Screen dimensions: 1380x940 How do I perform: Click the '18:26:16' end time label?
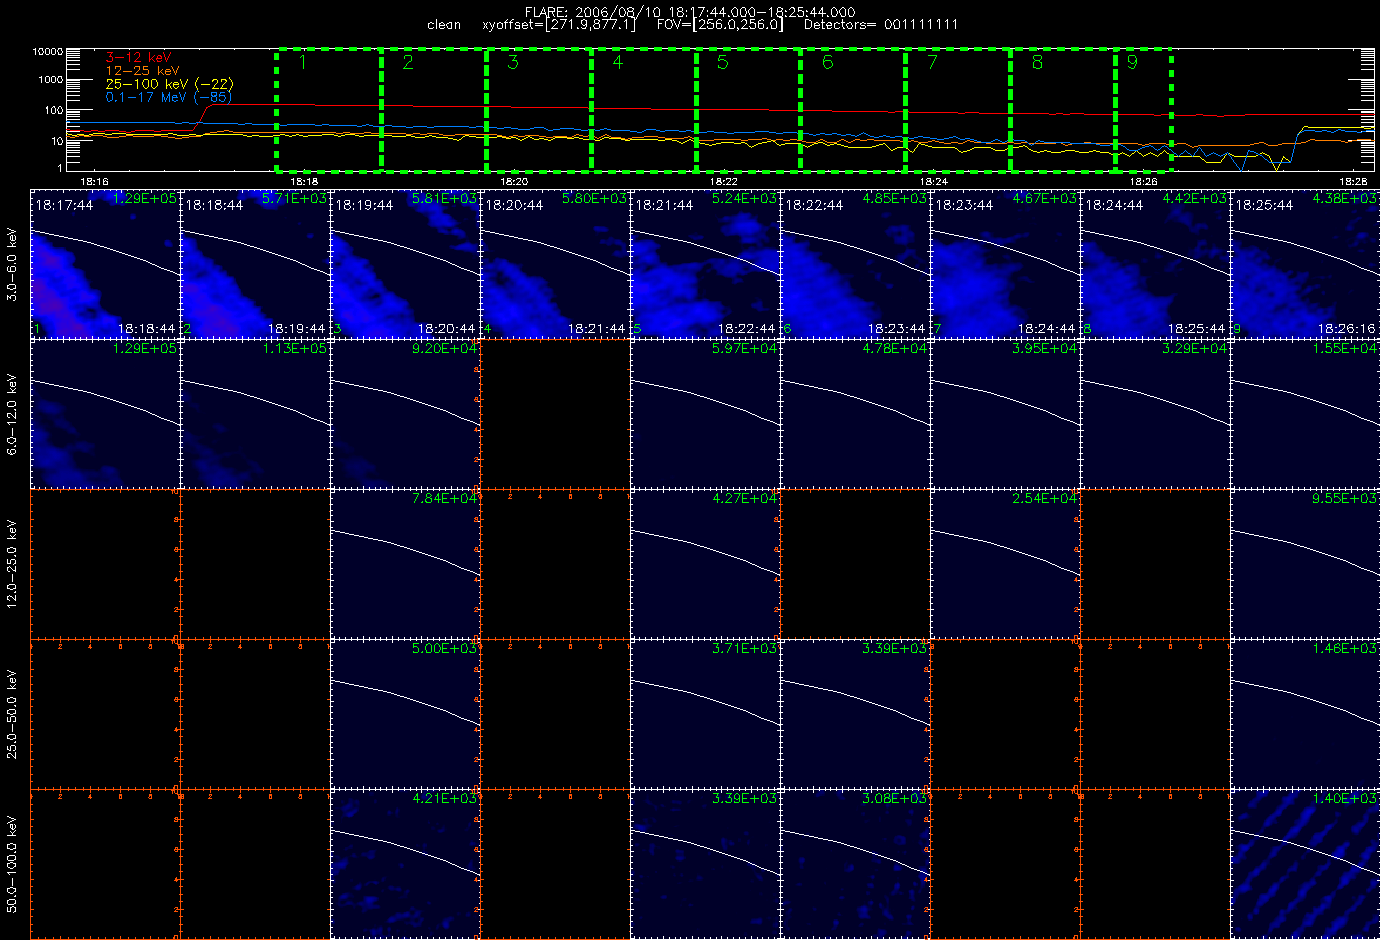(1346, 328)
